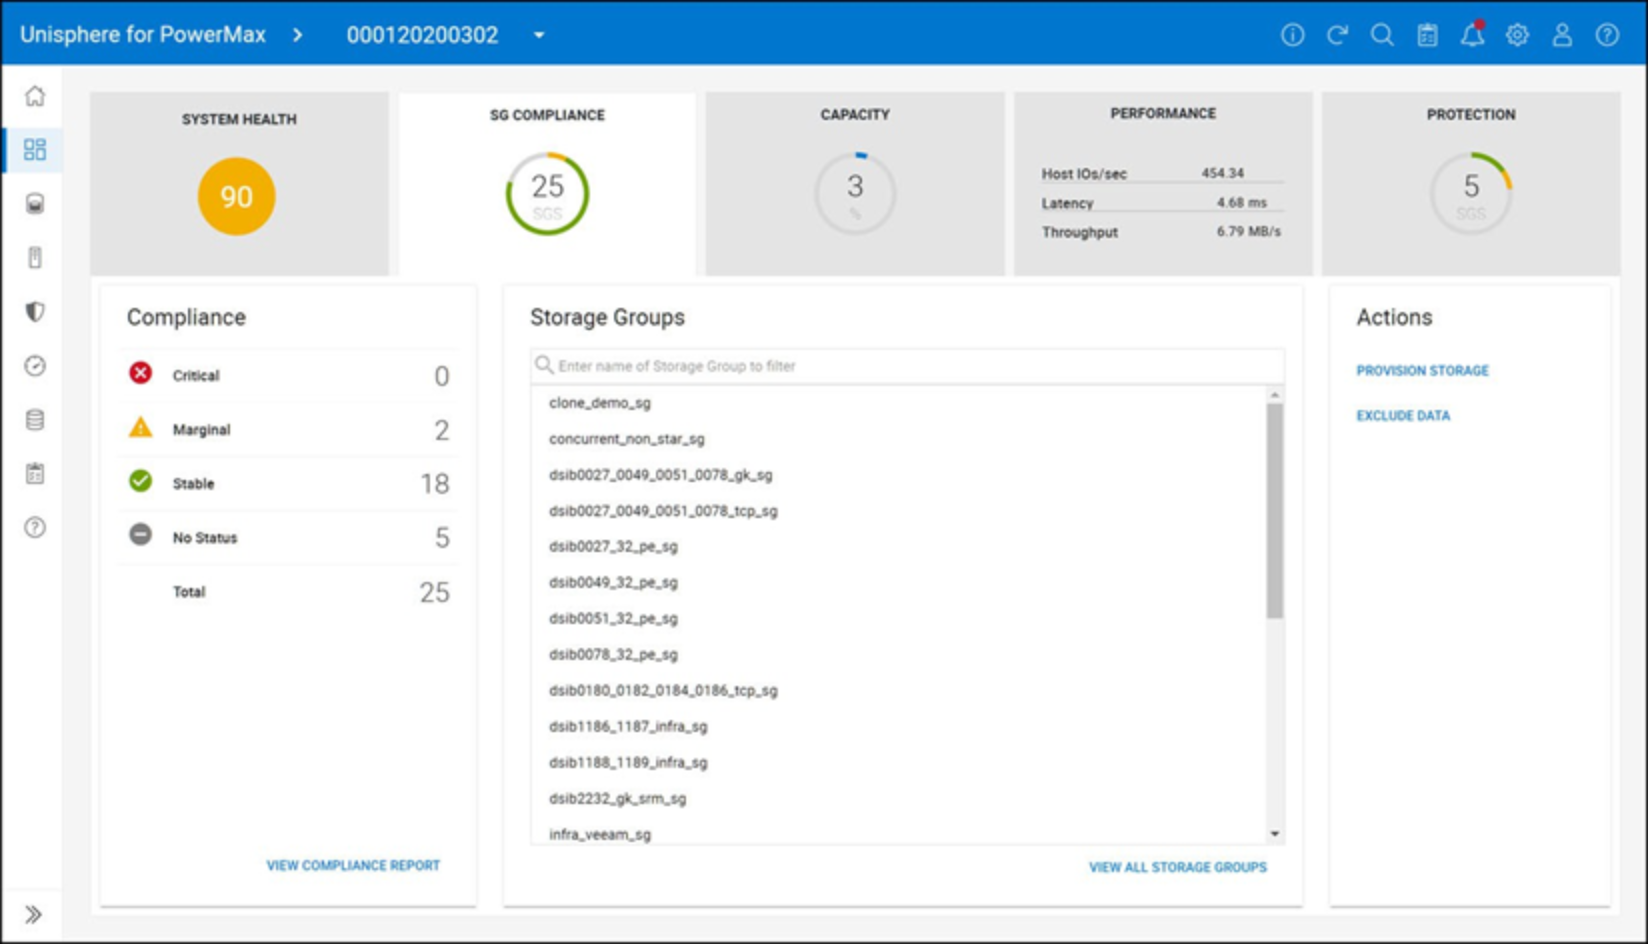Open the Data Protection shield icon
1649x945 pixels.
click(35, 312)
